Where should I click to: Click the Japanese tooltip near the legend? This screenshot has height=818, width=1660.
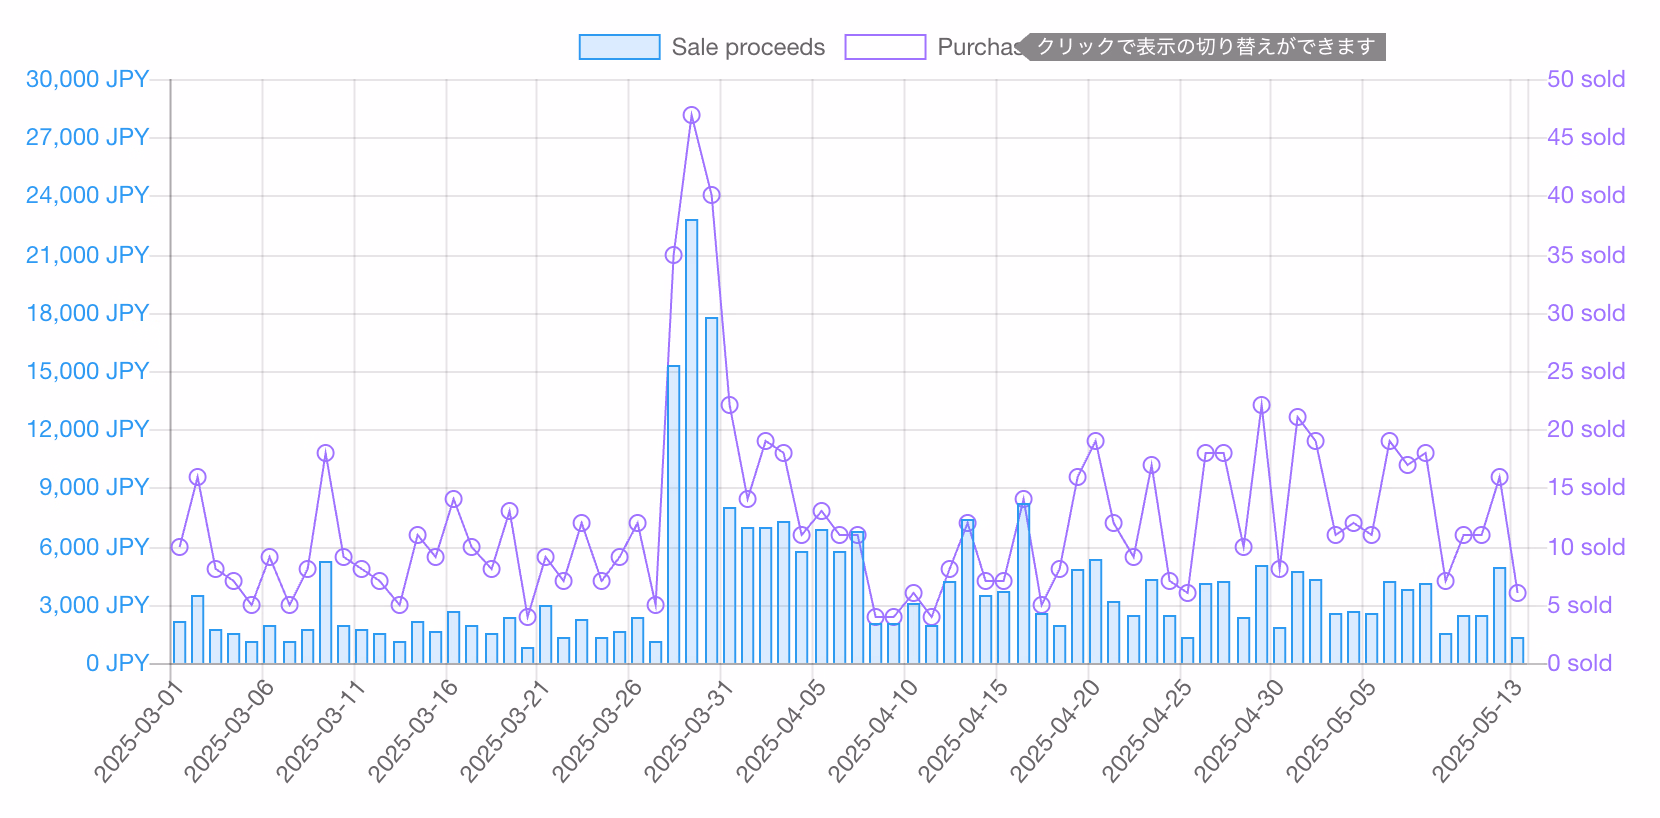click(1205, 47)
